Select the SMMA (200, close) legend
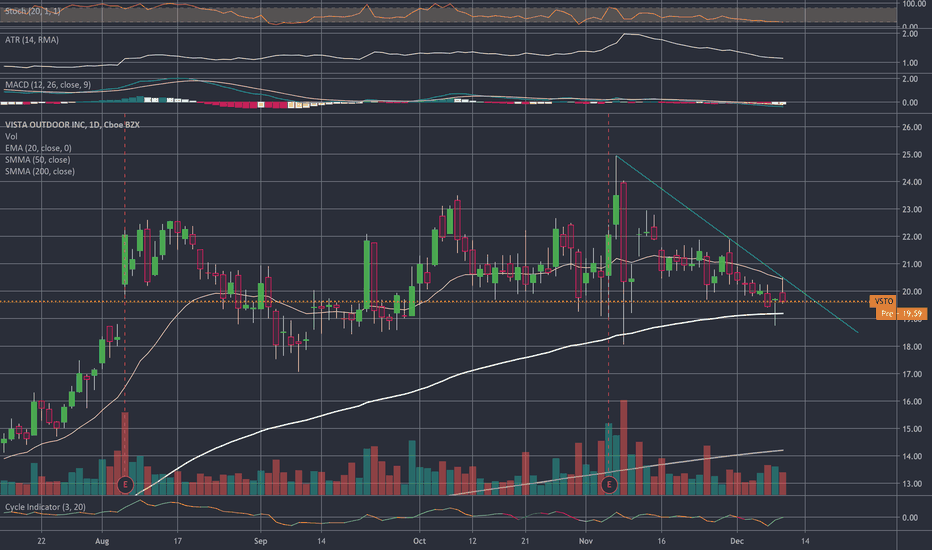The width and height of the screenshot is (932, 550). point(40,171)
